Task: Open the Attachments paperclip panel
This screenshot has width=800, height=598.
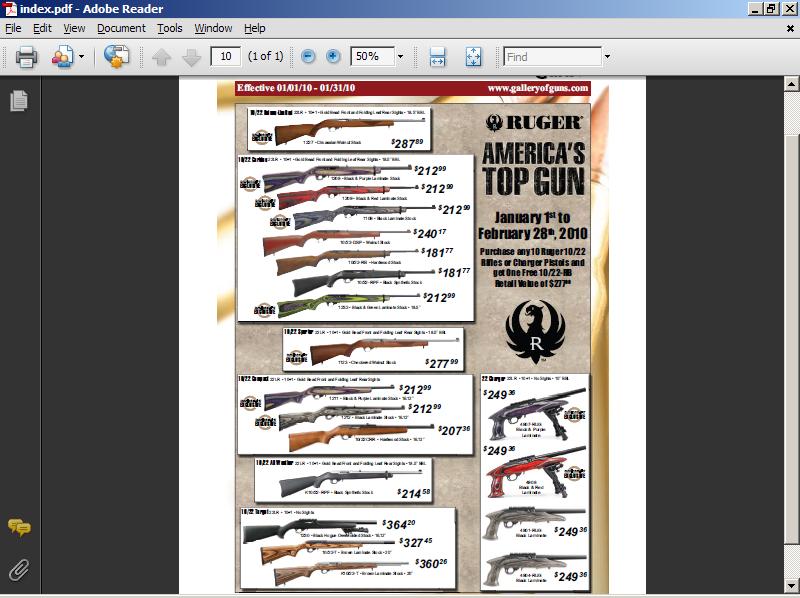Action: point(18,571)
